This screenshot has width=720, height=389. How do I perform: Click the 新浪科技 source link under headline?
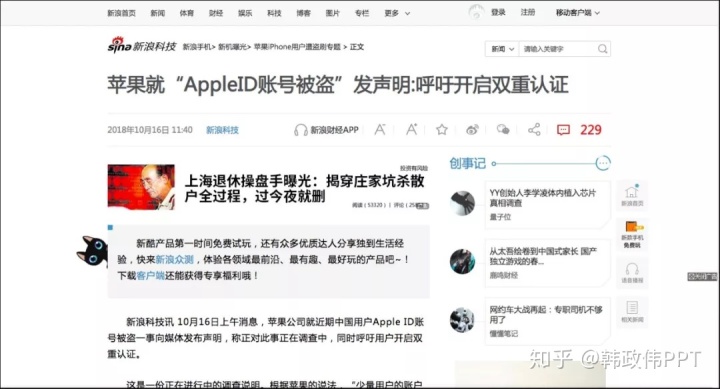pyautogui.click(x=222, y=130)
